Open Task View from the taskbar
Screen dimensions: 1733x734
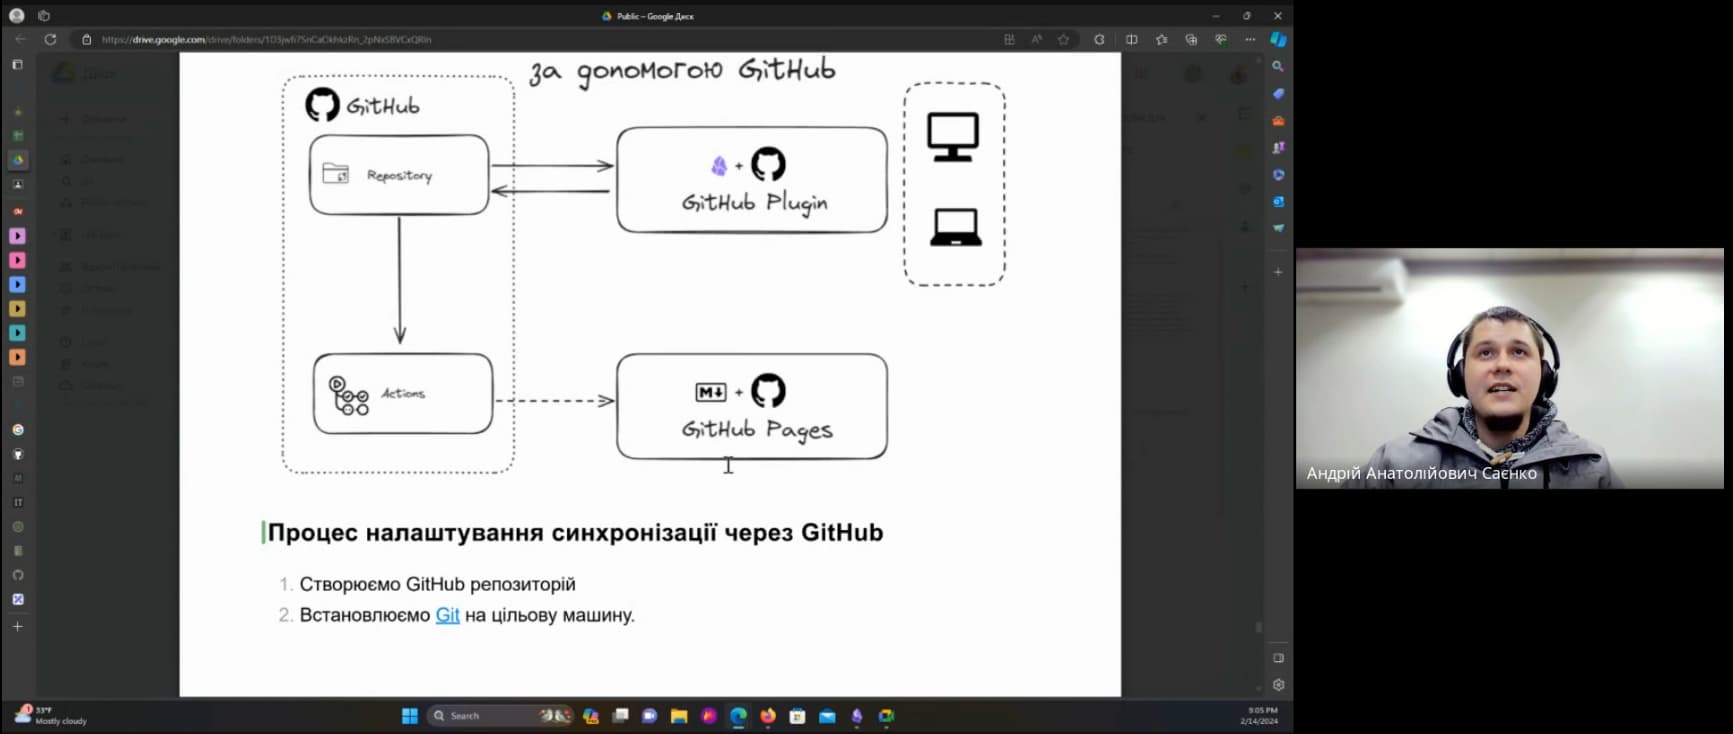tap(620, 716)
